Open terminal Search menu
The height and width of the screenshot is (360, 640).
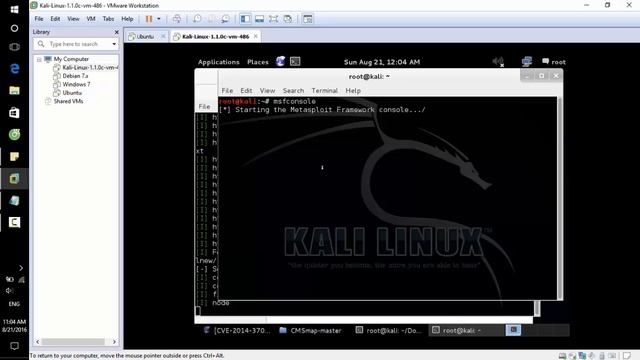[x=293, y=91]
